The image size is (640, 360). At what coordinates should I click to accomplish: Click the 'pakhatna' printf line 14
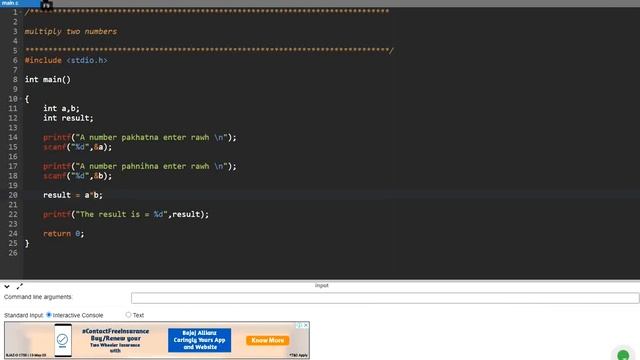(x=140, y=138)
